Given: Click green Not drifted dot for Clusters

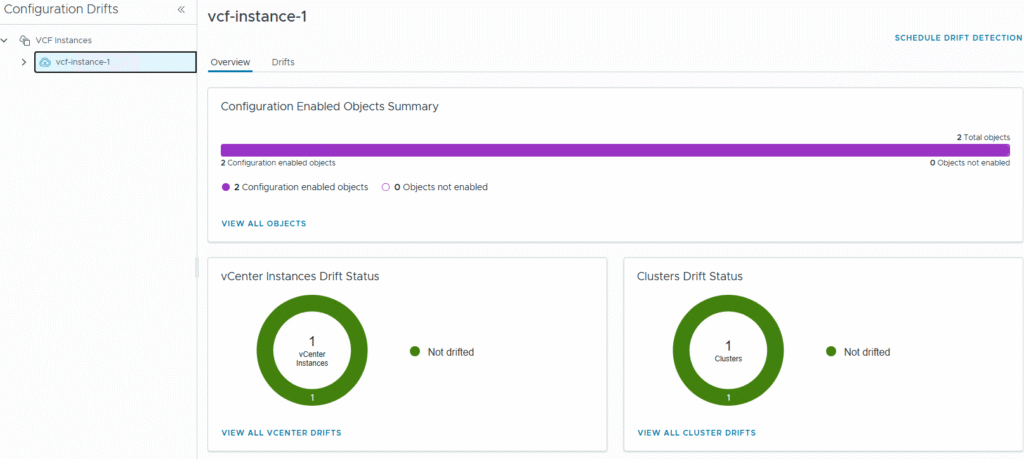Looking at the screenshot, I should pyautogui.click(x=831, y=352).
